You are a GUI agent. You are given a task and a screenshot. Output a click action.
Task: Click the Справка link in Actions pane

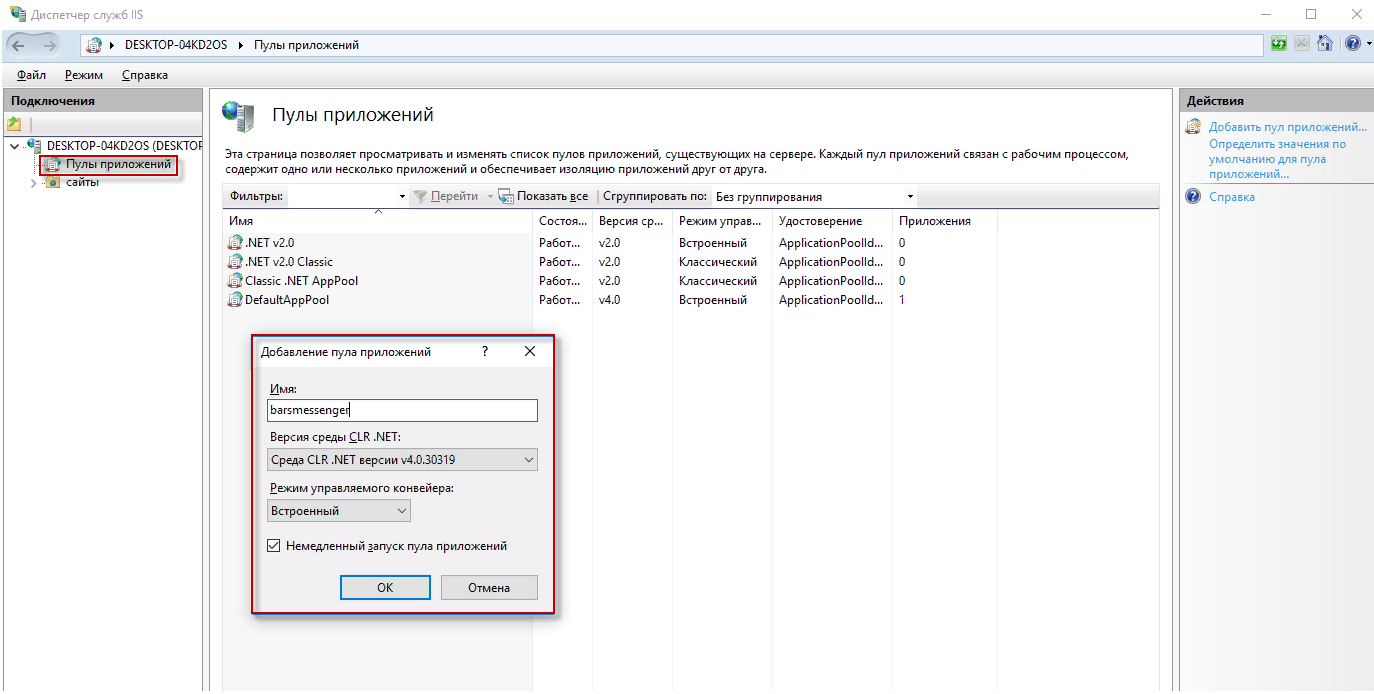pos(1231,197)
